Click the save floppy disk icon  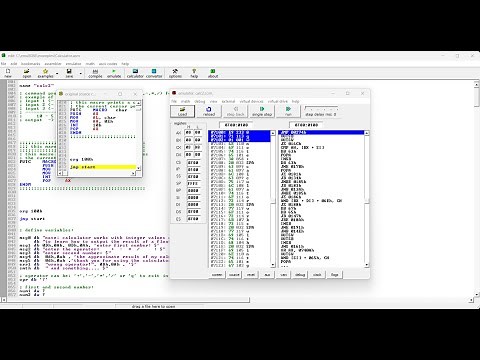point(69,73)
